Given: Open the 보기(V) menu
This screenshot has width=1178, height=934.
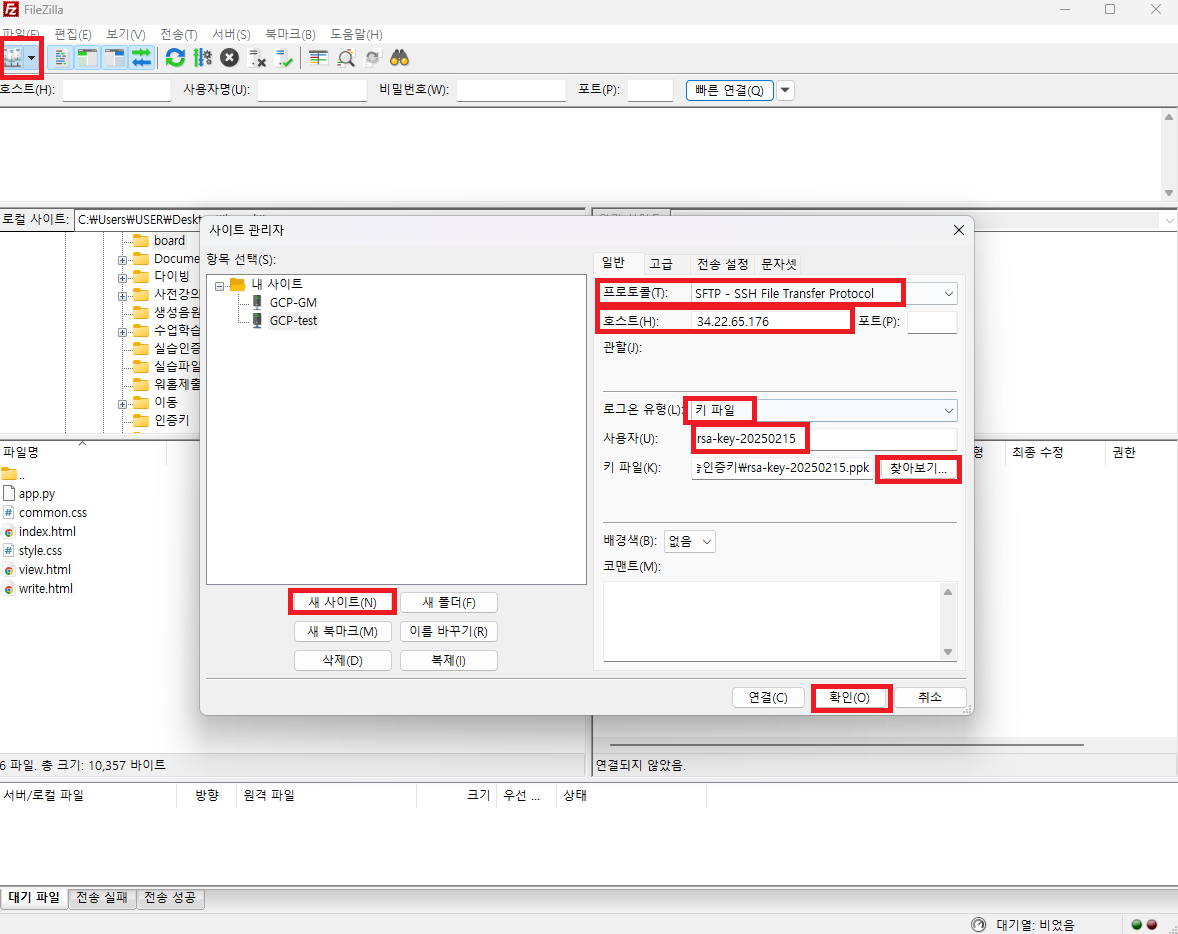Looking at the screenshot, I should (125, 35).
